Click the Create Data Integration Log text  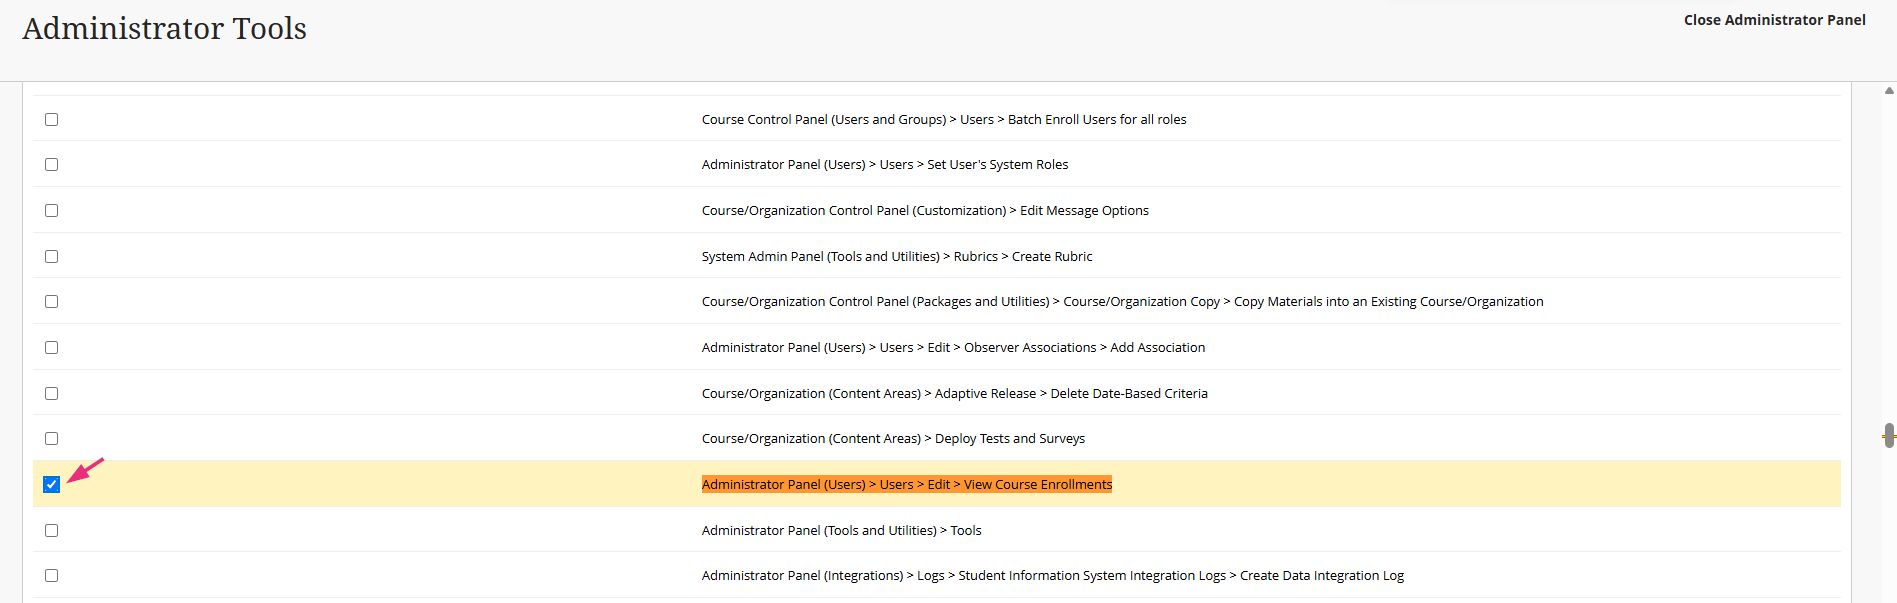click(x=1052, y=576)
